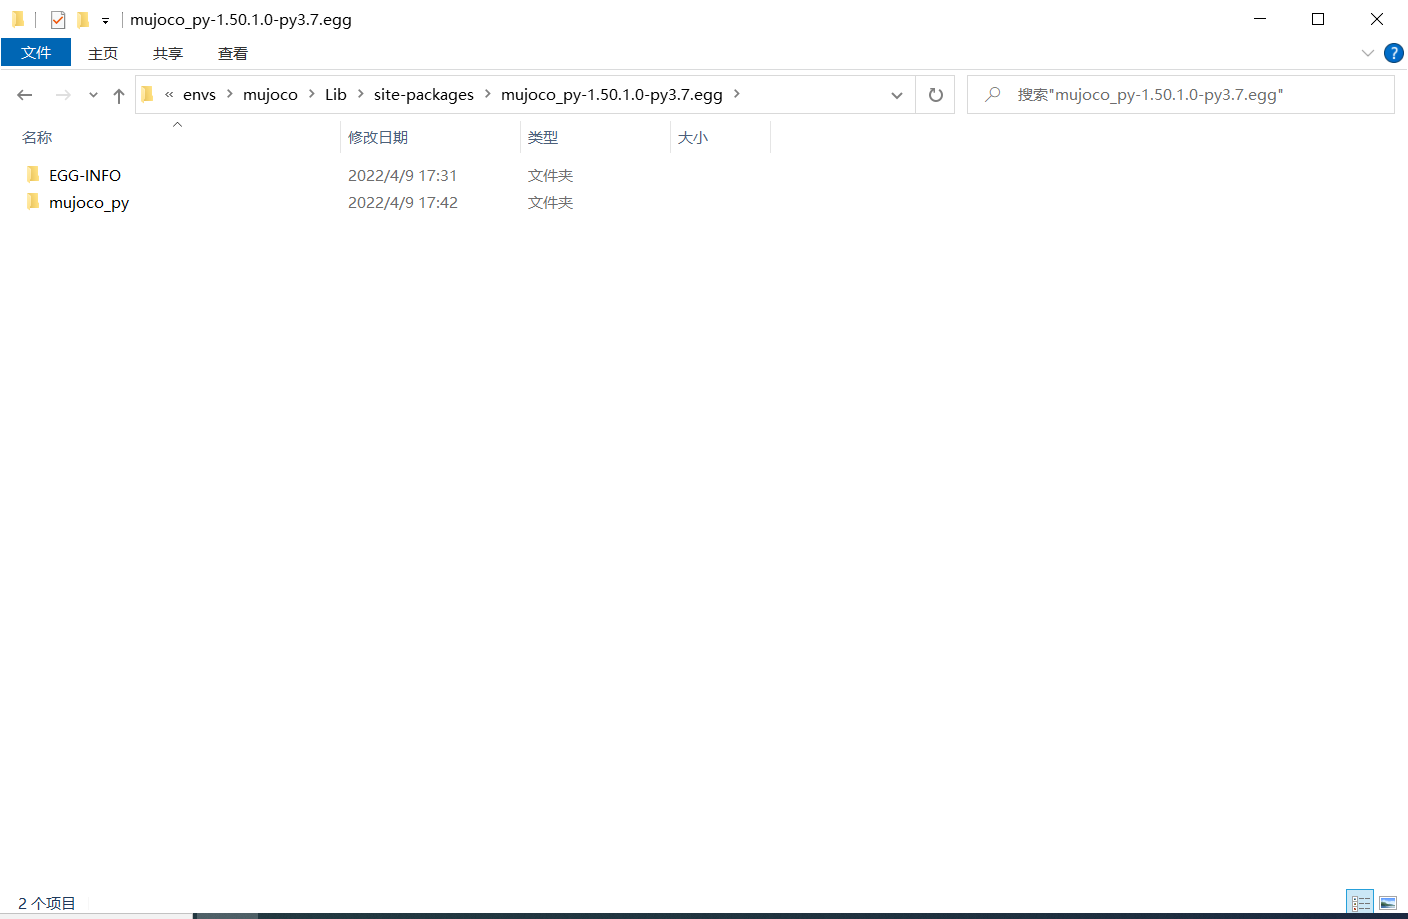Navigate up to parent folder with up arrow
The width and height of the screenshot is (1408, 919).
pos(117,94)
